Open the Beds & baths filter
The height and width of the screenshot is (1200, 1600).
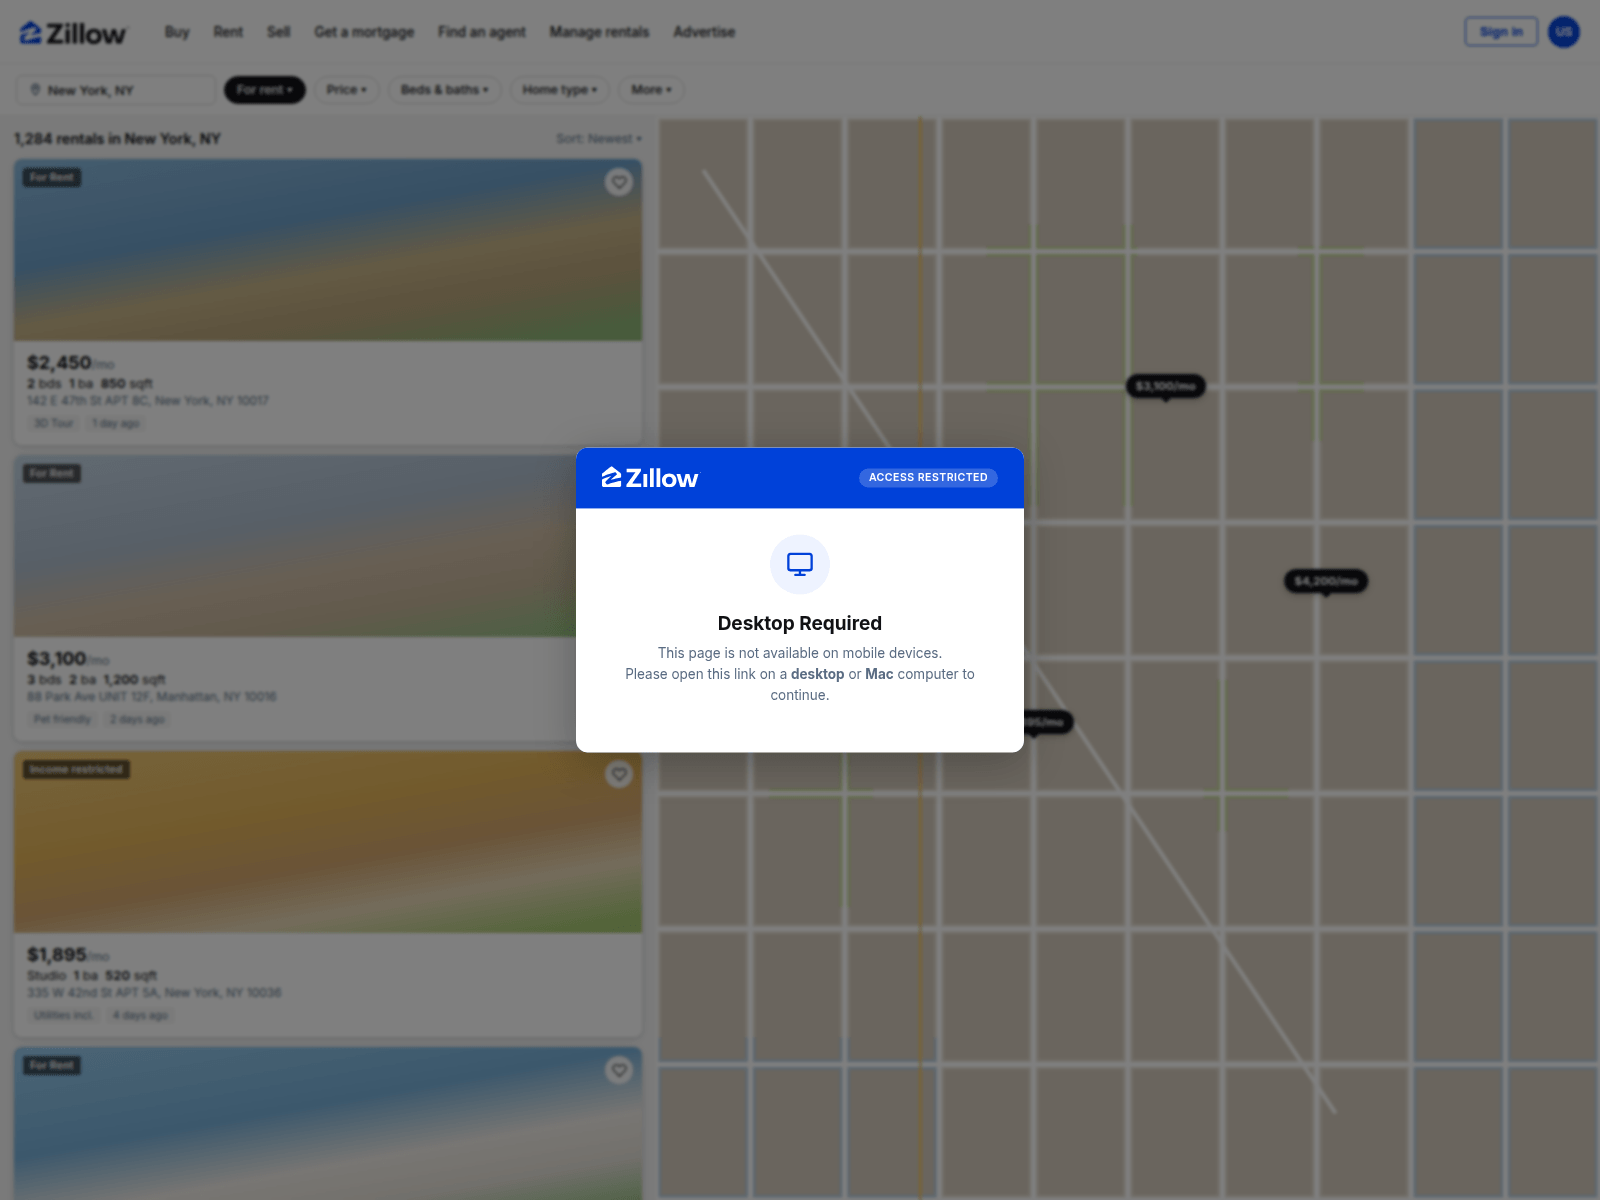(x=444, y=90)
